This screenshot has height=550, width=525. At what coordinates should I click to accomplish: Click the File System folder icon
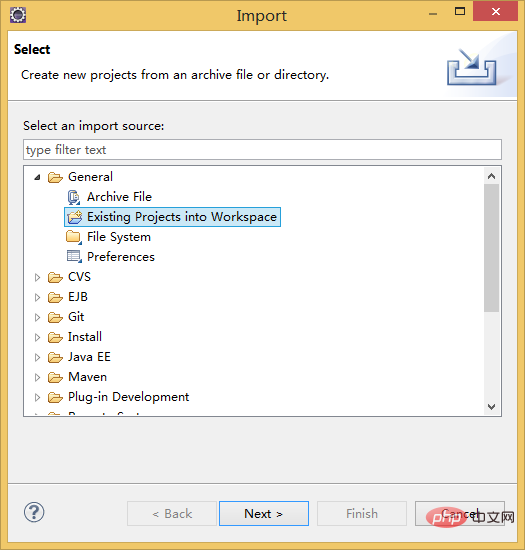point(74,237)
